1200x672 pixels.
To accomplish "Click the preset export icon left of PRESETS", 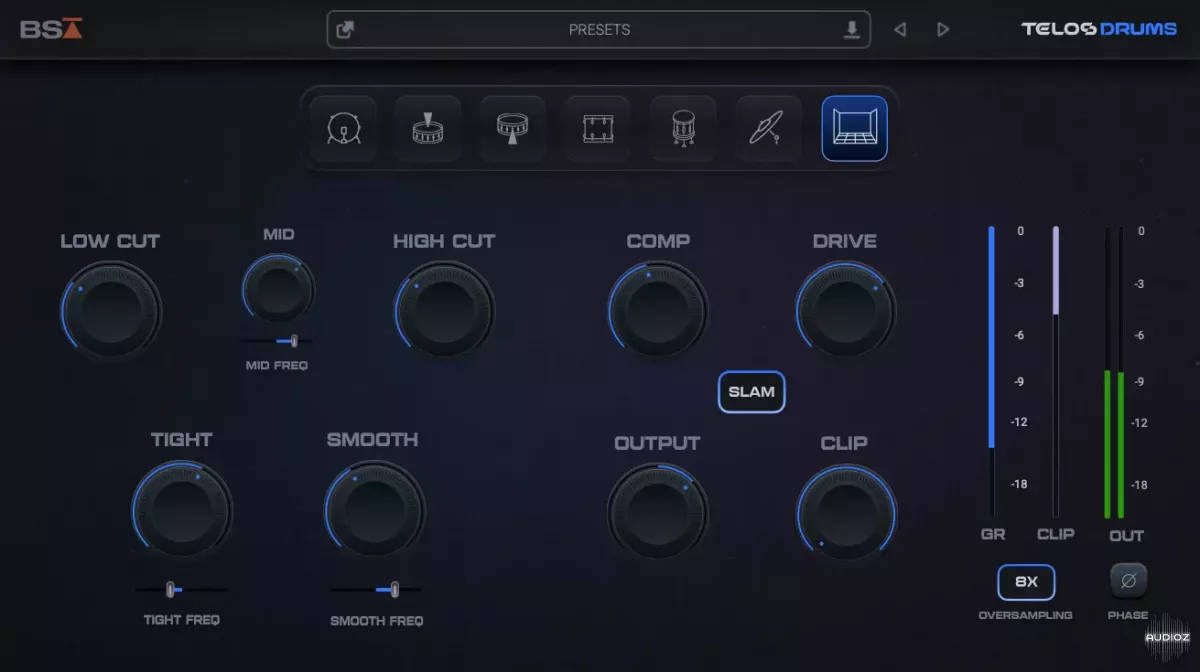I will [x=345, y=30].
